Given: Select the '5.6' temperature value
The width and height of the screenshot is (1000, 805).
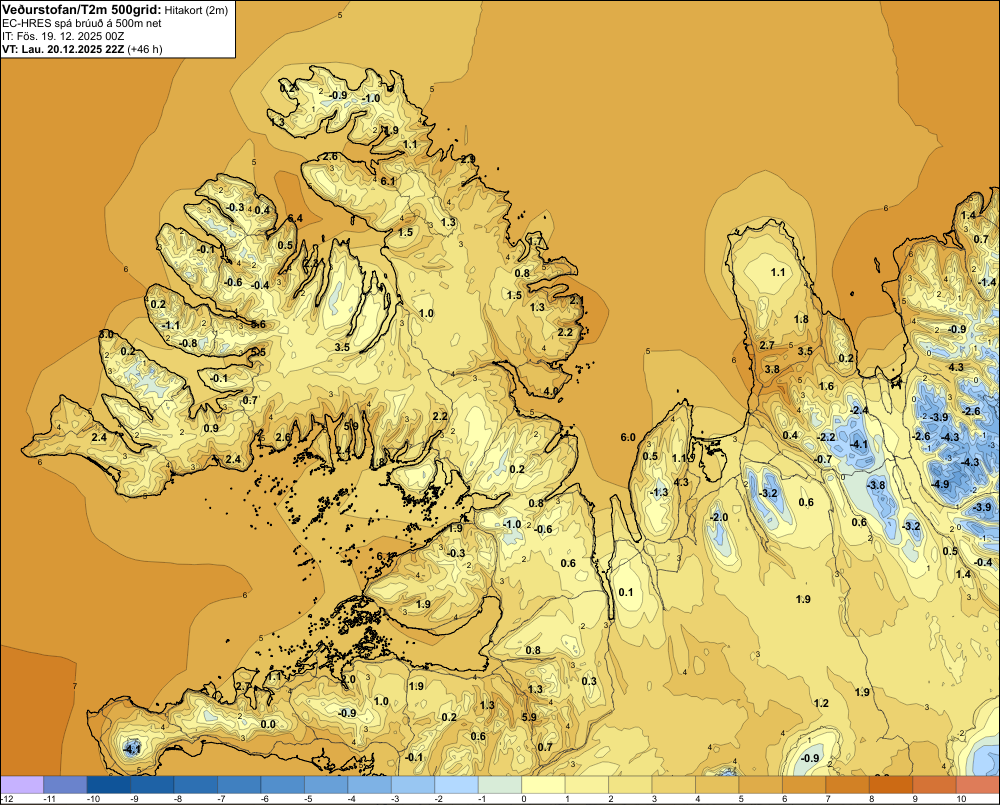Looking at the screenshot, I should (258, 325).
